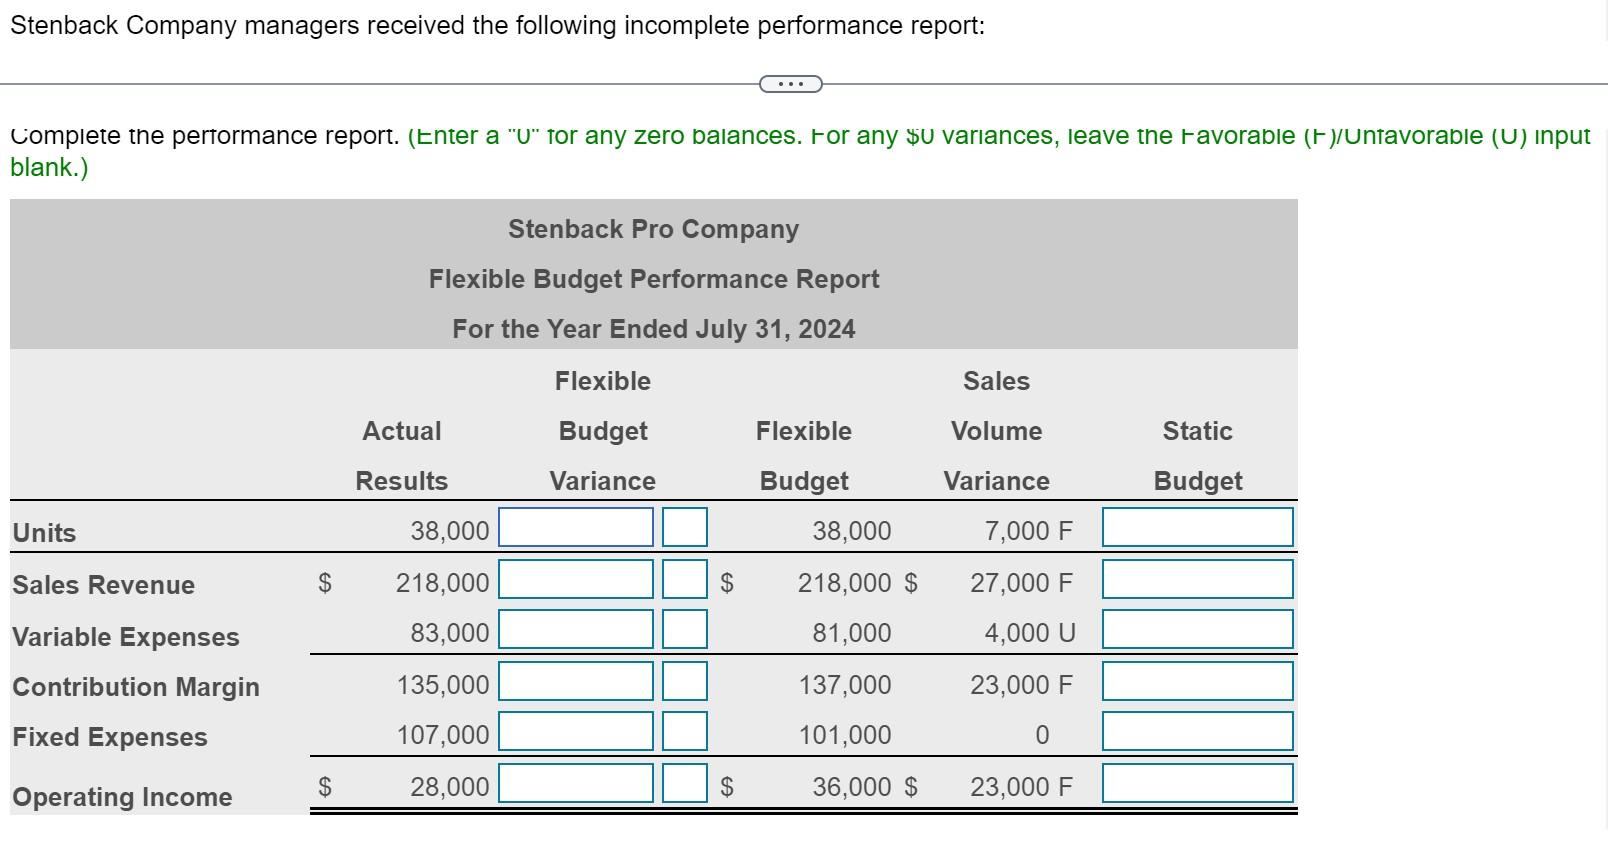Image resolution: width=1608 pixels, height=850 pixels.
Task: Click the Actual Results value 218,000
Action: pyautogui.click(x=443, y=582)
